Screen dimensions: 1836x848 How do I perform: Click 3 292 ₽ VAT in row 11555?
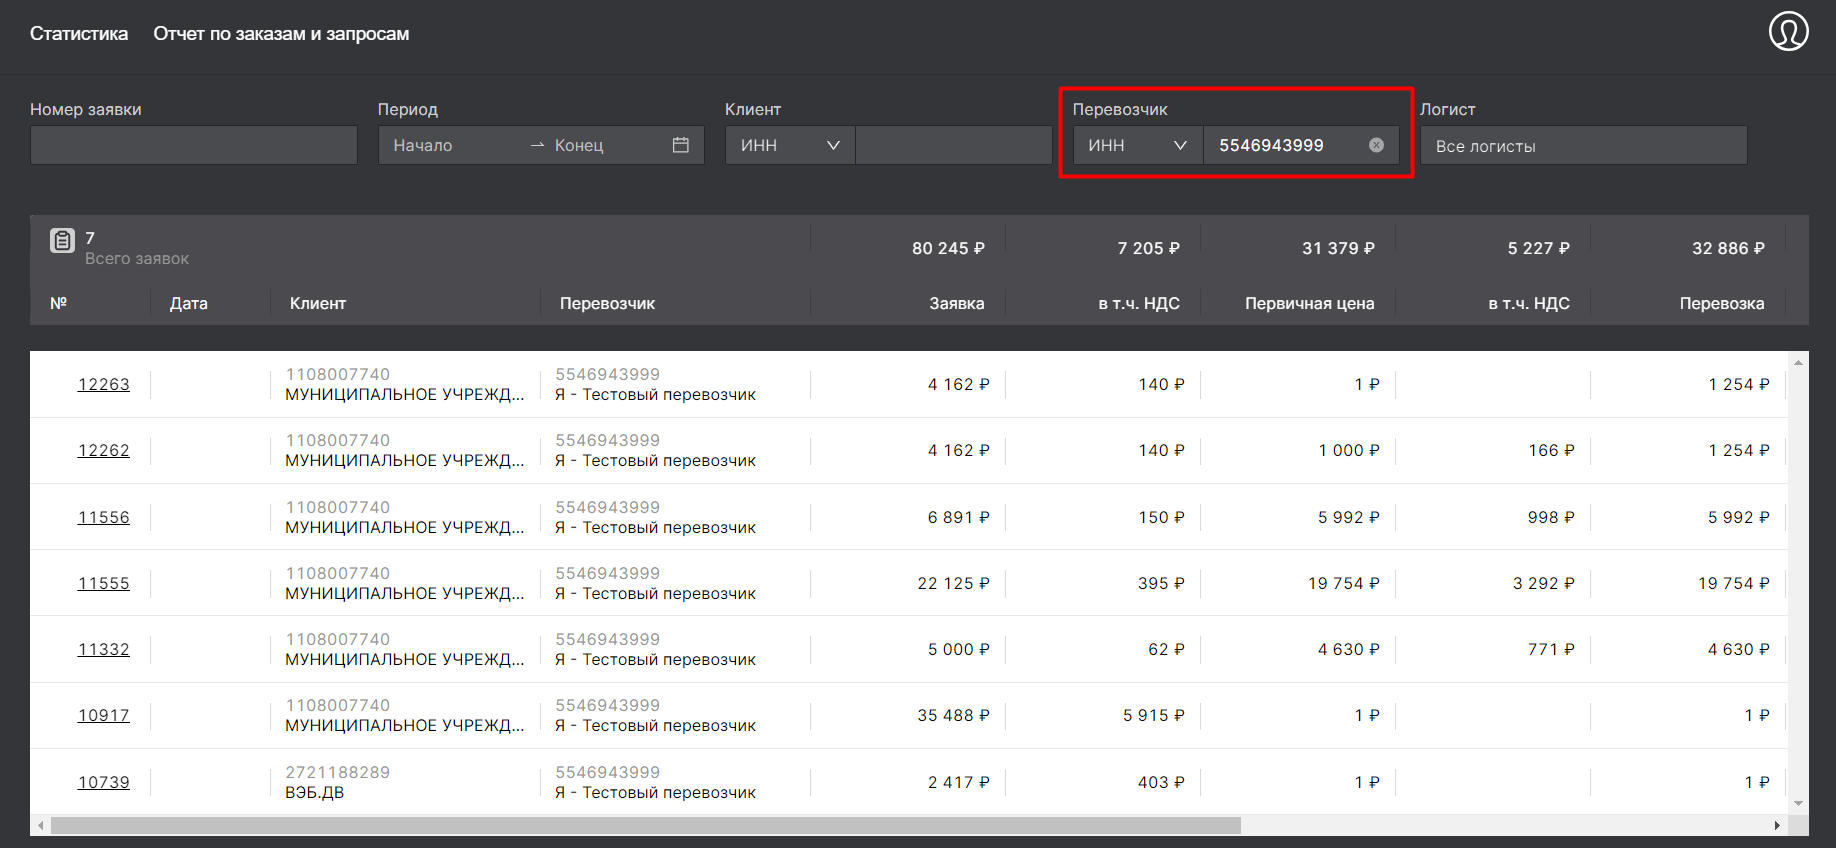(x=1543, y=583)
